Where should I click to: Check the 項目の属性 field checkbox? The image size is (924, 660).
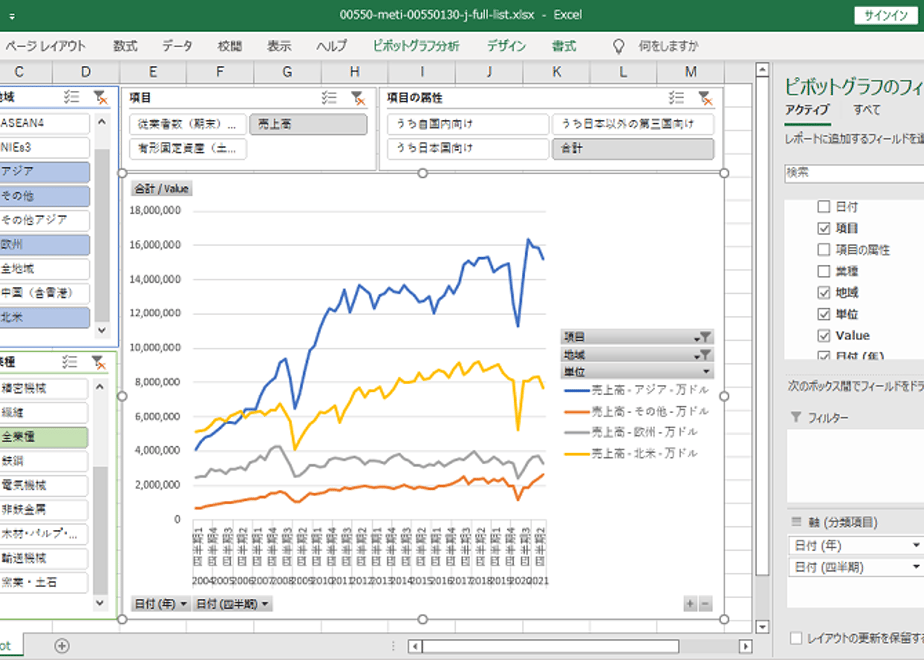pyautogui.click(x=824, y=250)
